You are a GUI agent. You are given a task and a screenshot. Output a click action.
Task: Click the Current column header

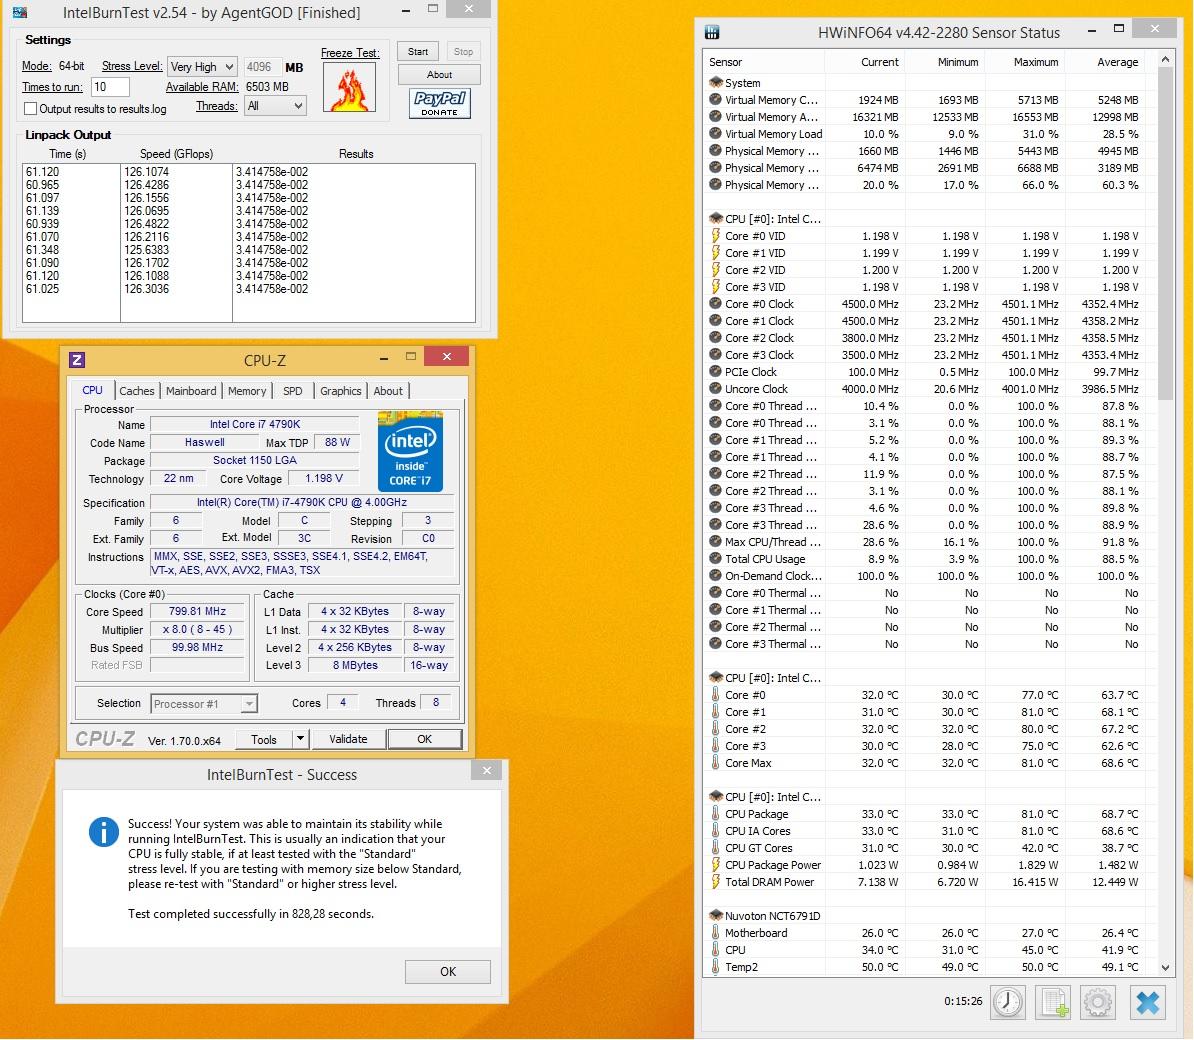(864, 62)
